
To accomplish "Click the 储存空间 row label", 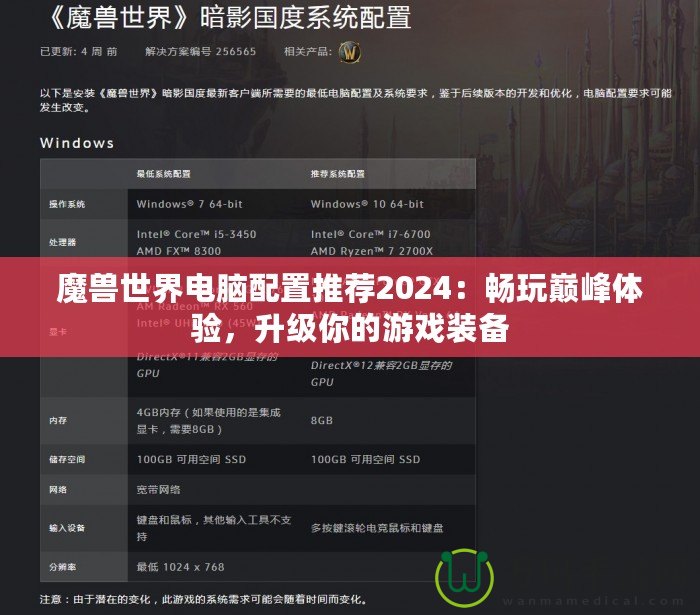I will [x=67, y=459].
